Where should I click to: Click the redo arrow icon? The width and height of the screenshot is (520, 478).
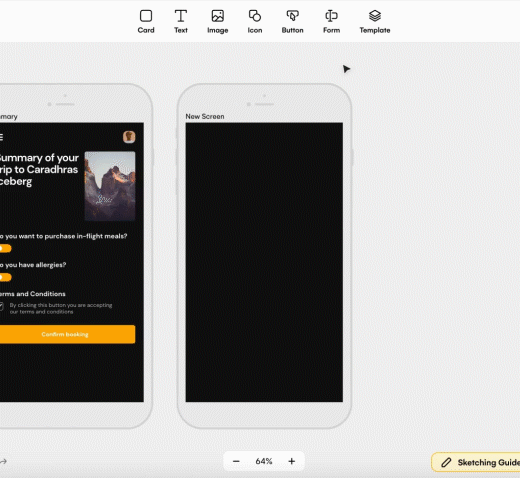click(x=3, y=462)
